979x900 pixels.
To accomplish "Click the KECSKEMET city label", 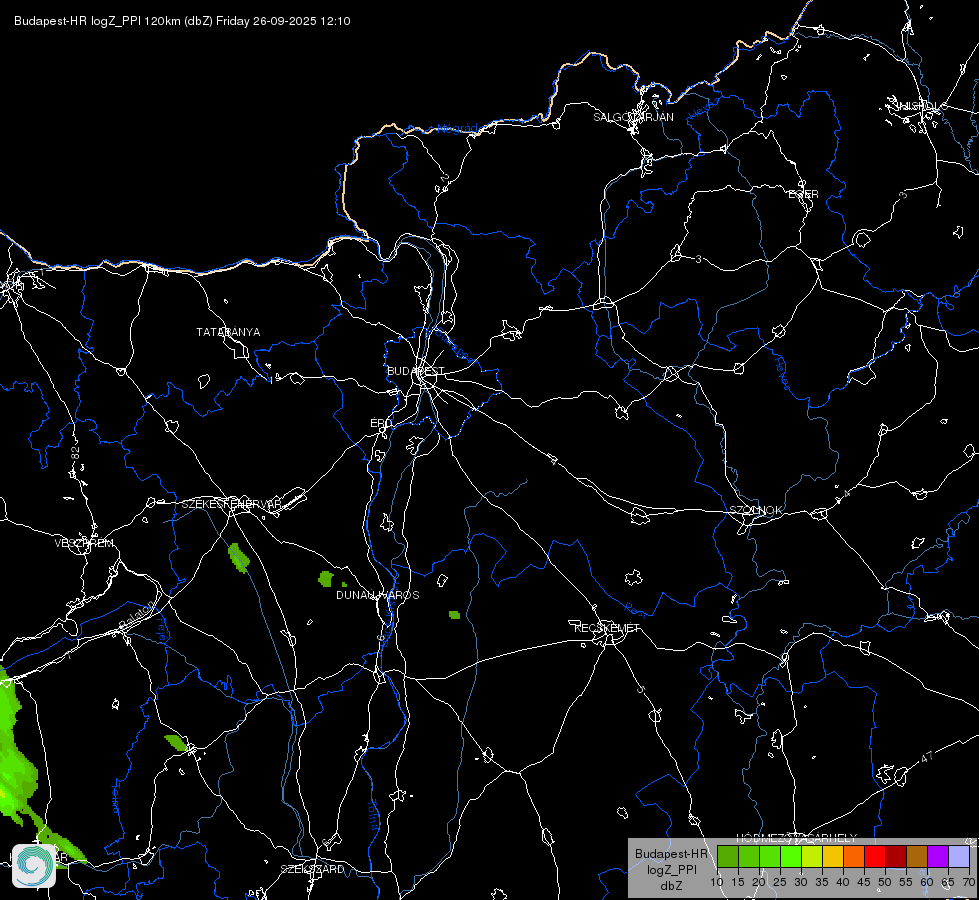I will [x=607, y=628].
